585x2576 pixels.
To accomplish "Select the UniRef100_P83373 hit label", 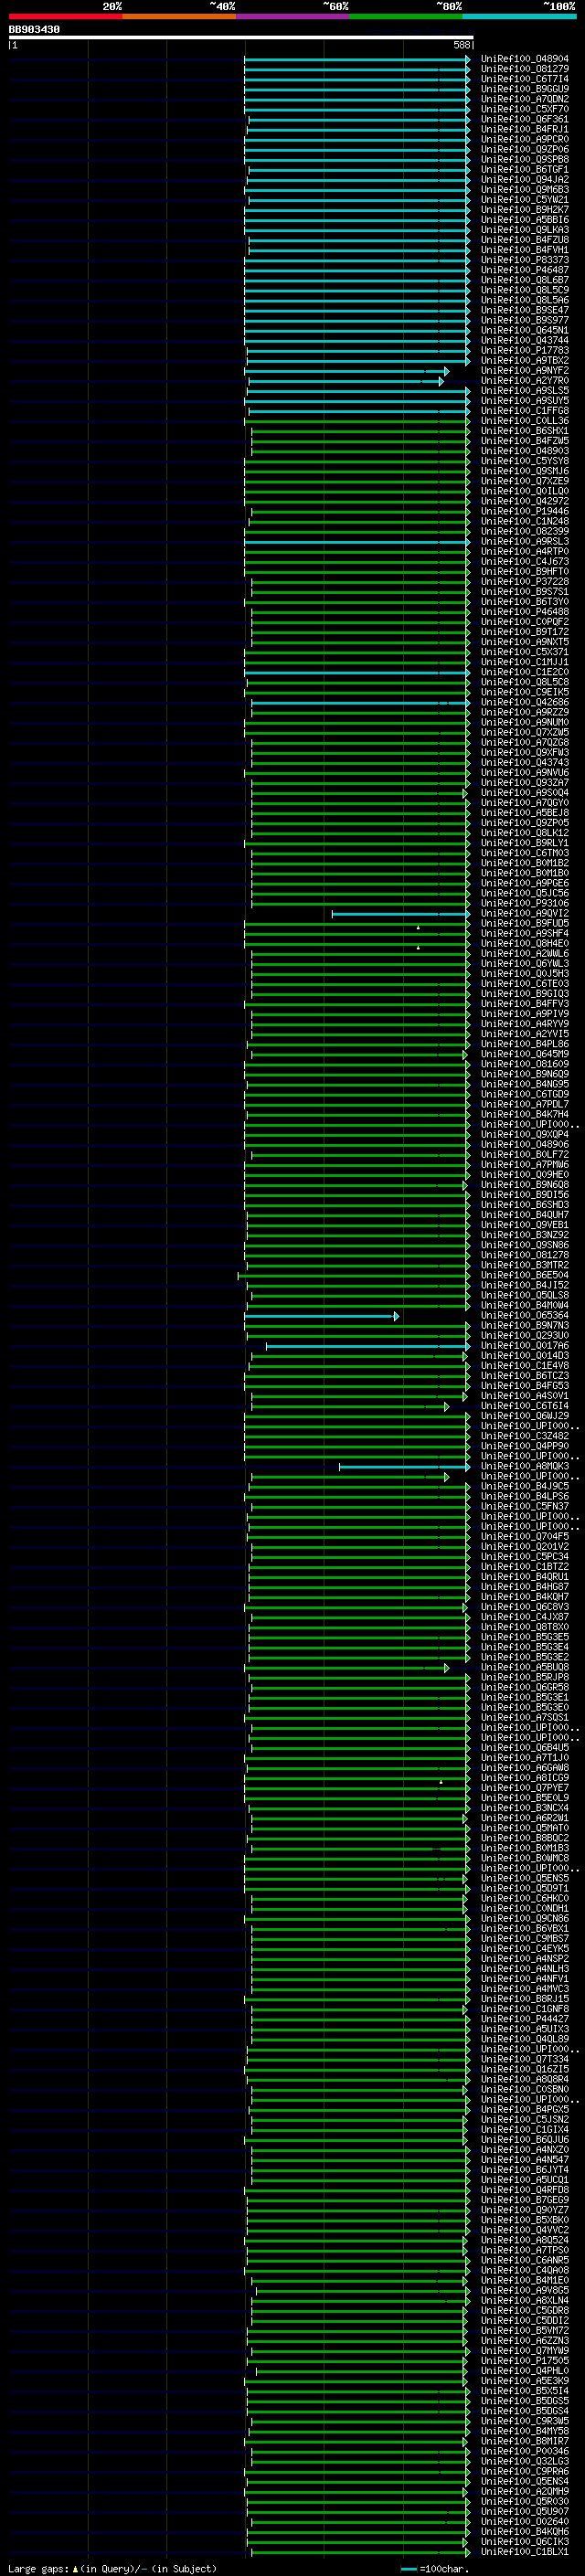I will click(x=525, y=260).
